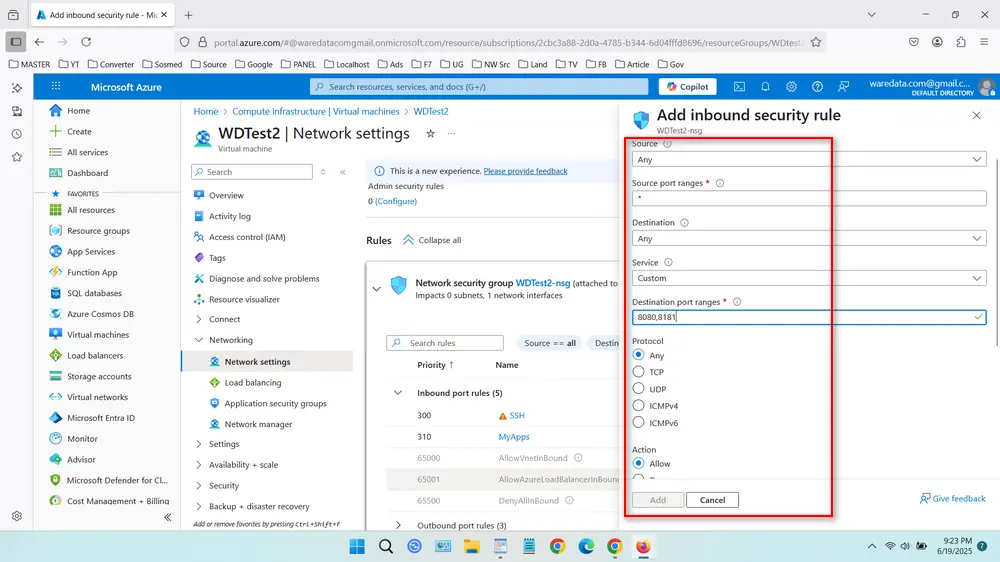This screenshot has width=1000, height=562.
Task: Expand Security menu section
Action: [x=198, y=485]
